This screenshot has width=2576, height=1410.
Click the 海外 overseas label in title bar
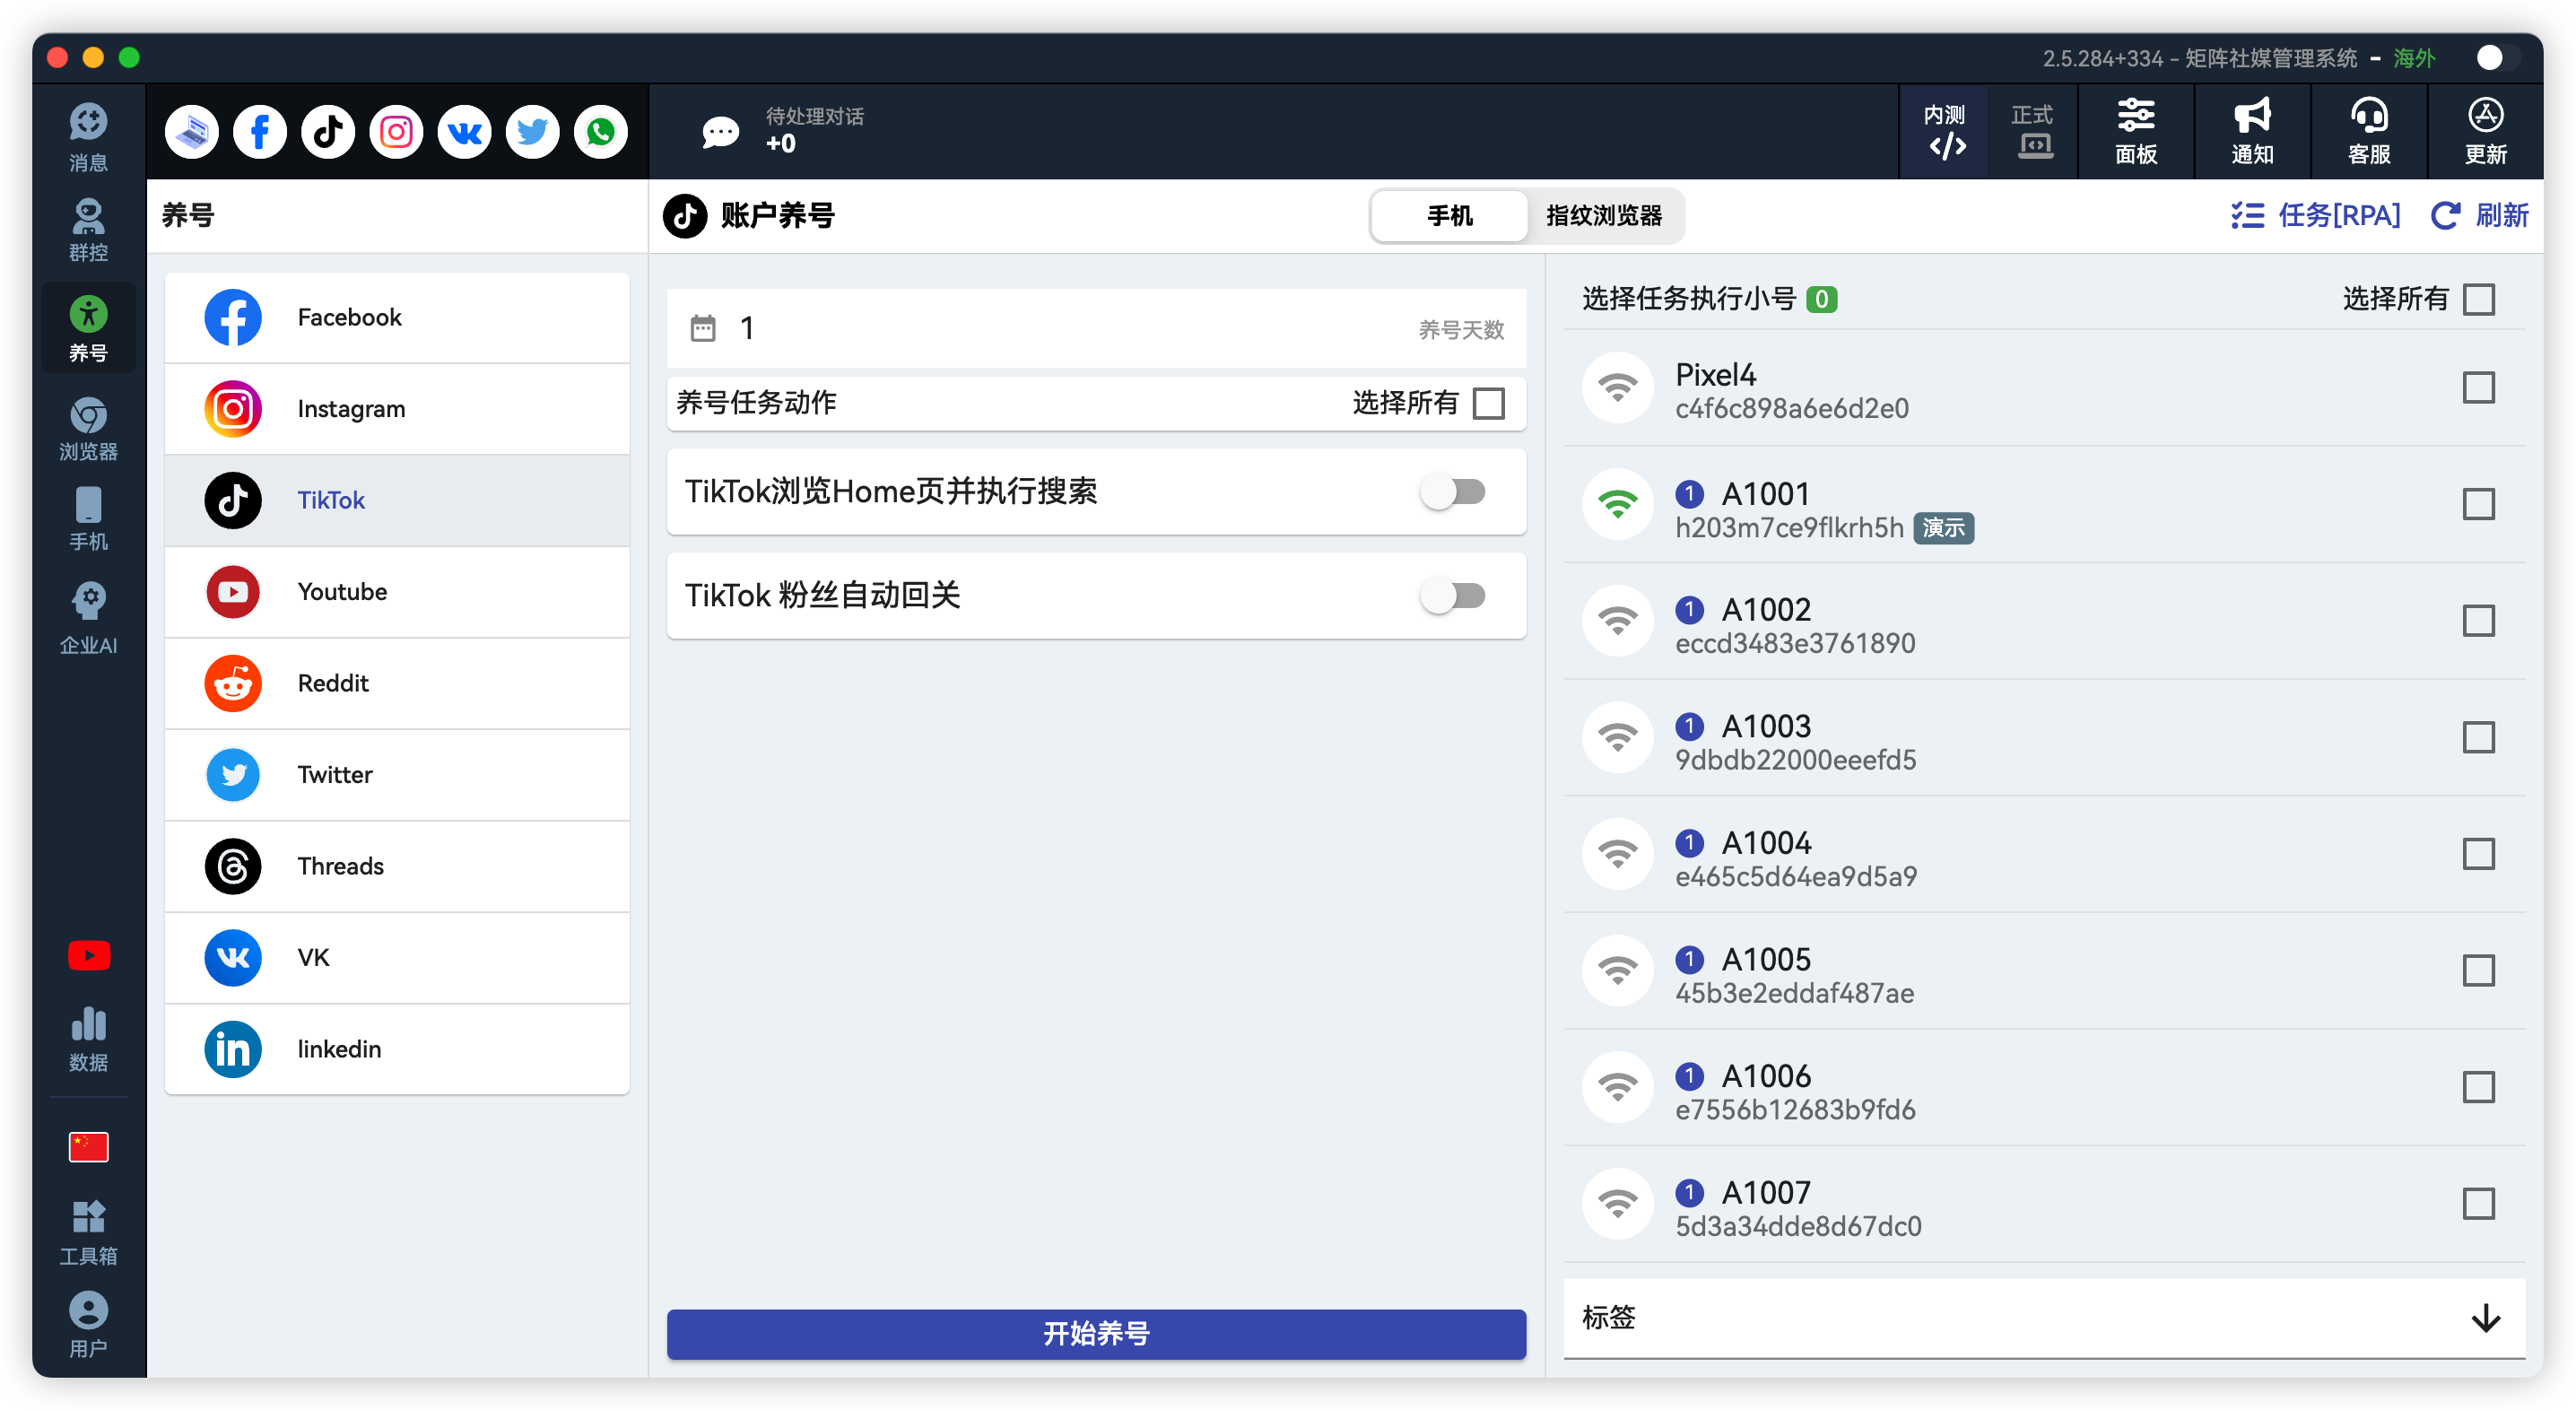pyautogui.click(x=2414, y=58)
